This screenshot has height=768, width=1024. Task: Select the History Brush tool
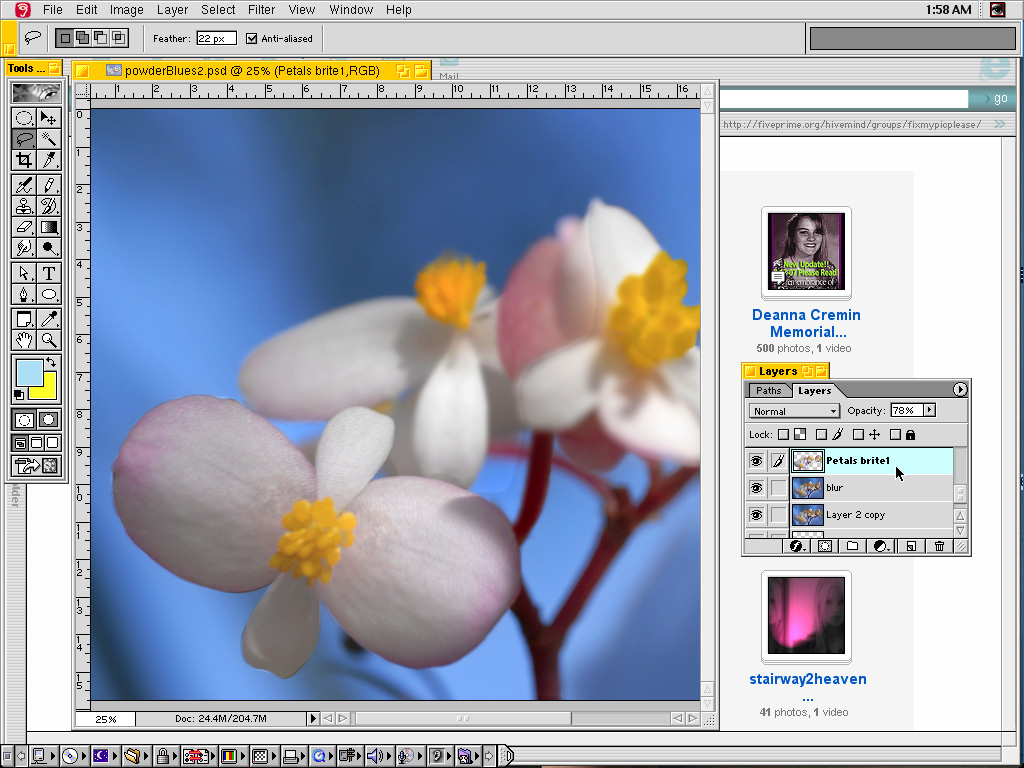click(x=49, y=206)
